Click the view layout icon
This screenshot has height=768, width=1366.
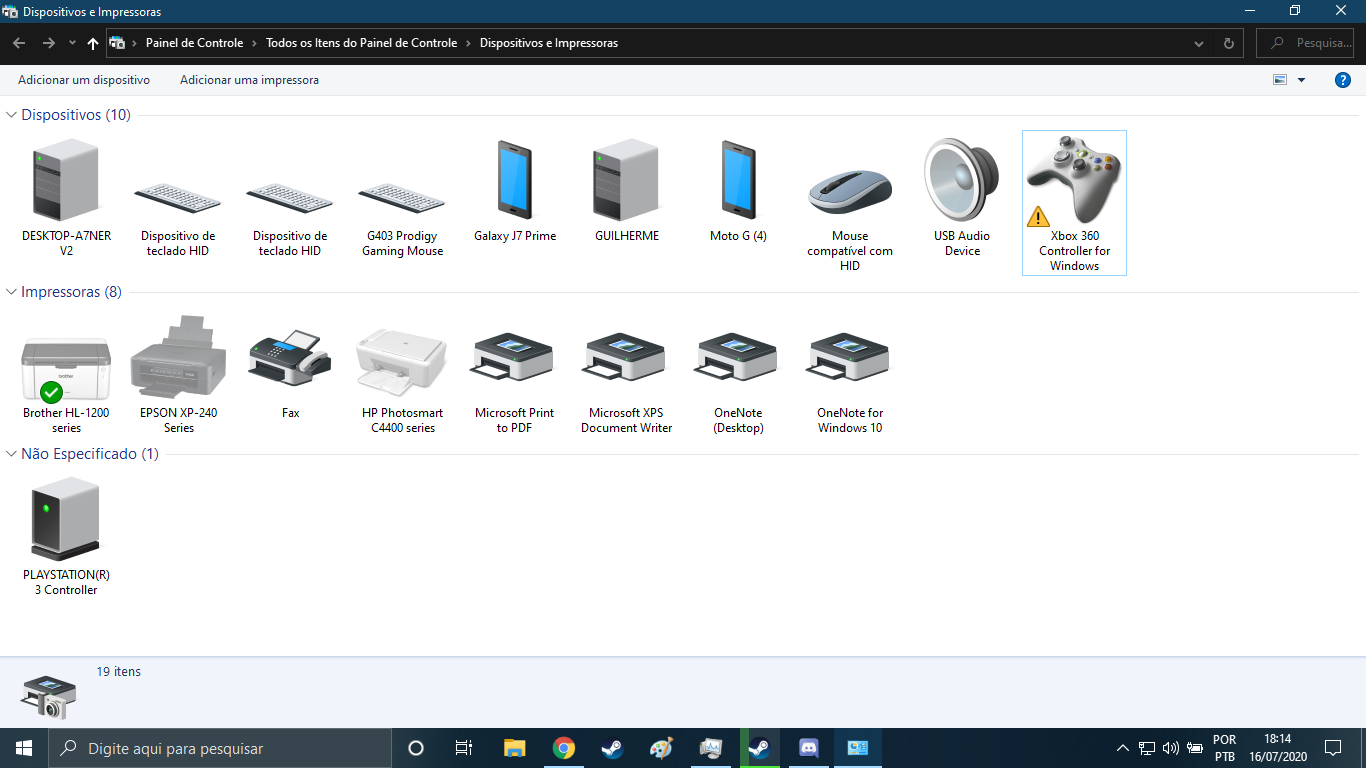click(1280, 80)
